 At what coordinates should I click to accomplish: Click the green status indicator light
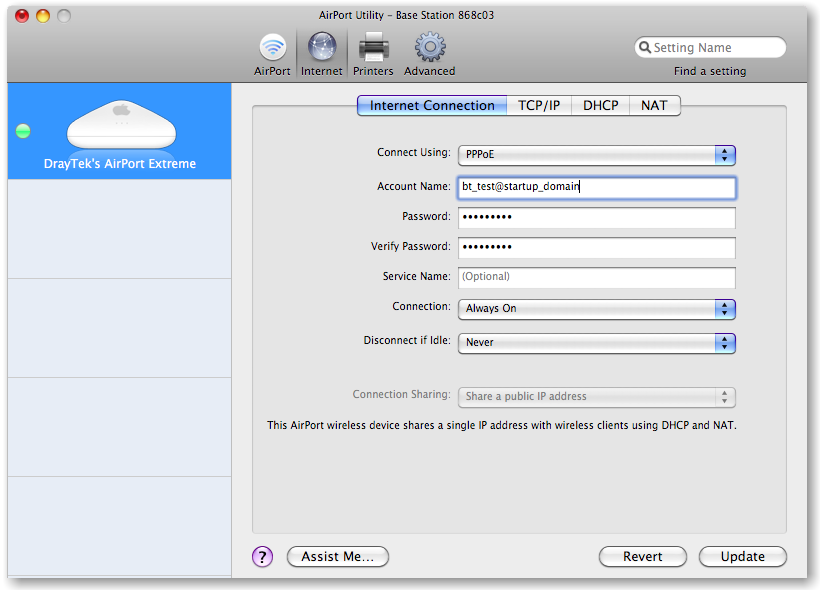[x=22, y=131]
